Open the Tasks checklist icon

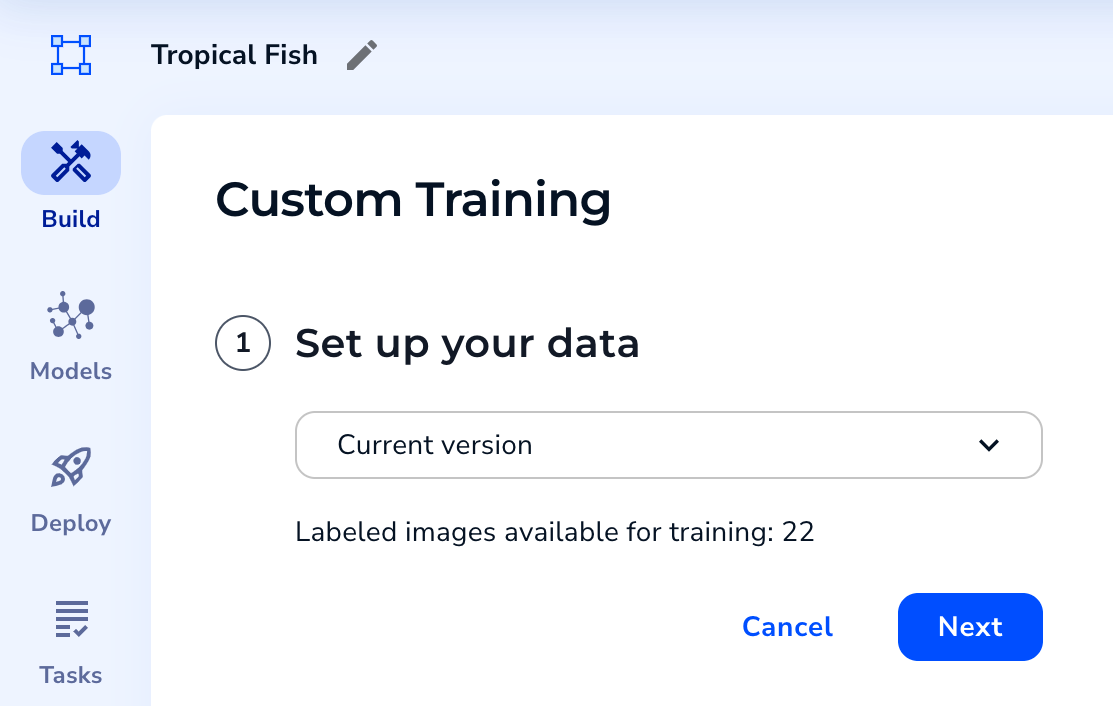70,618
